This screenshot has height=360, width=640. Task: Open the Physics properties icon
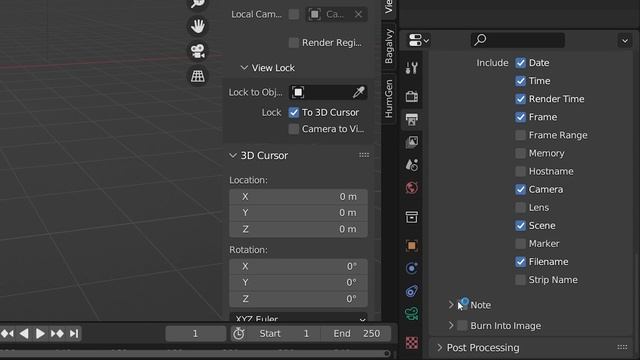tap(411, 268)
